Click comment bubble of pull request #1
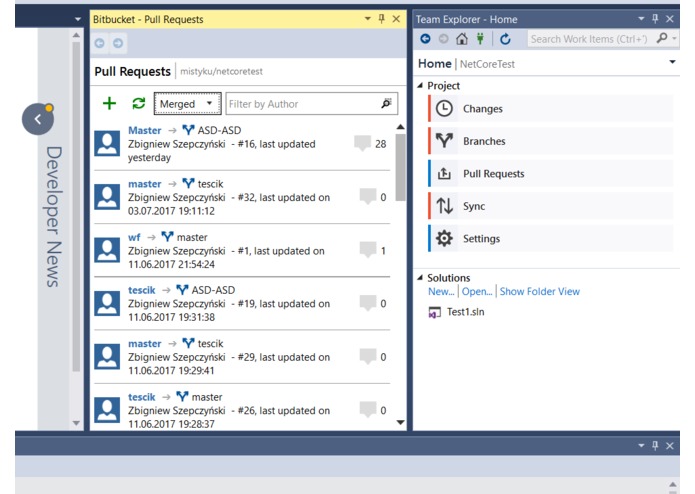 pos(368,250)
